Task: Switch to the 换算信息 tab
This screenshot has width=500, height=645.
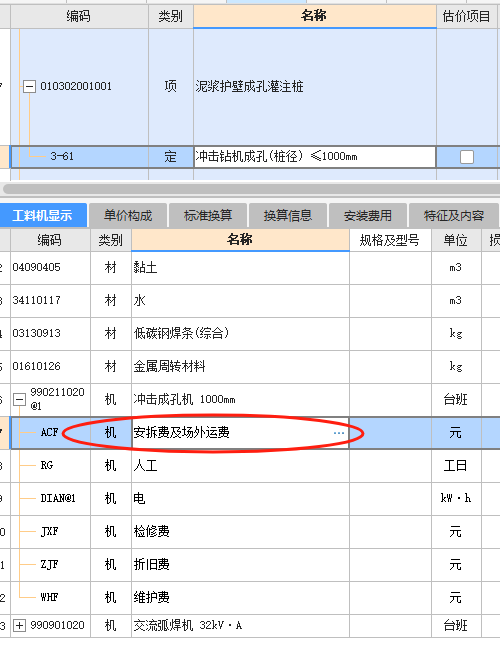Action: coord(288,215)
